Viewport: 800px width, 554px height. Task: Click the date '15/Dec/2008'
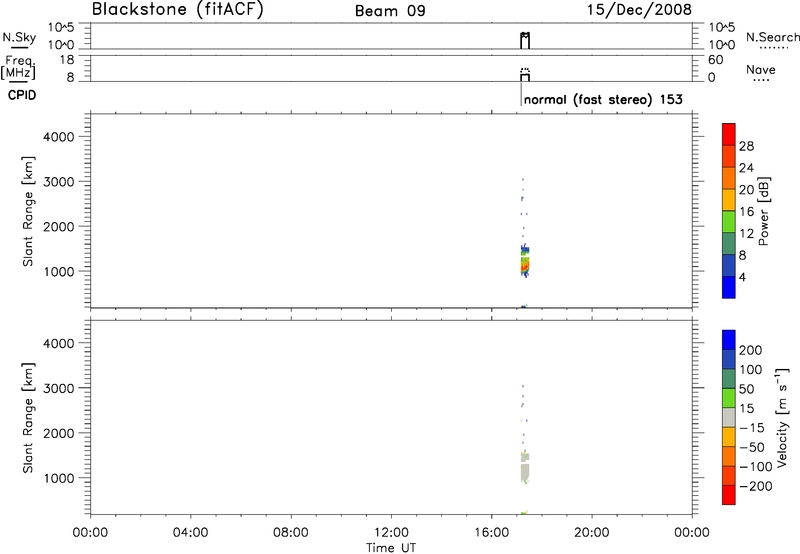click(x=639, y=9)
